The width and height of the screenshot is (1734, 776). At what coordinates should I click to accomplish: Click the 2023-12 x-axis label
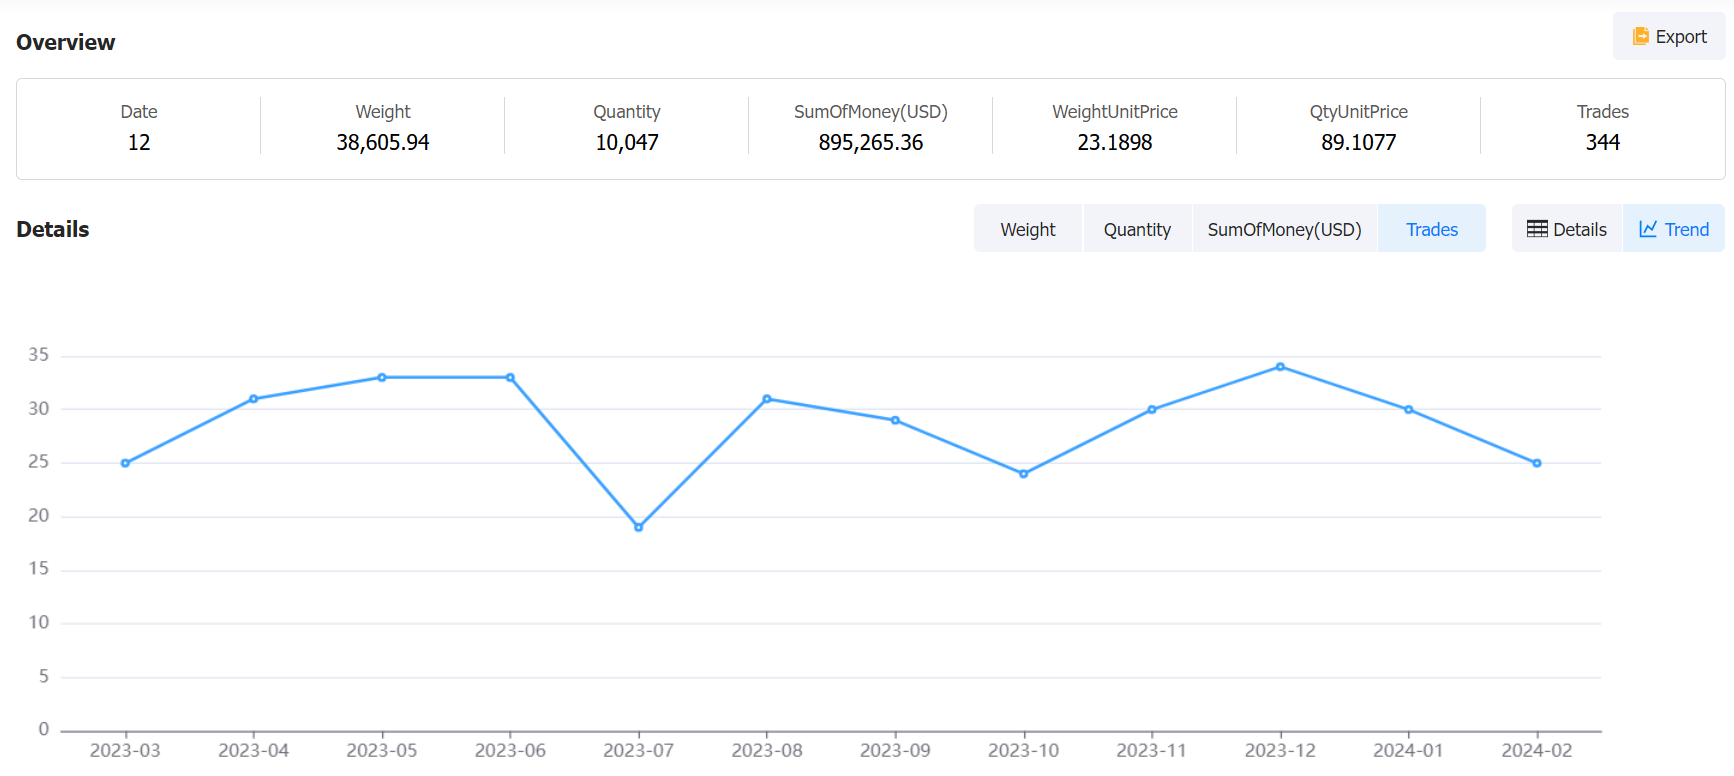1280,750
